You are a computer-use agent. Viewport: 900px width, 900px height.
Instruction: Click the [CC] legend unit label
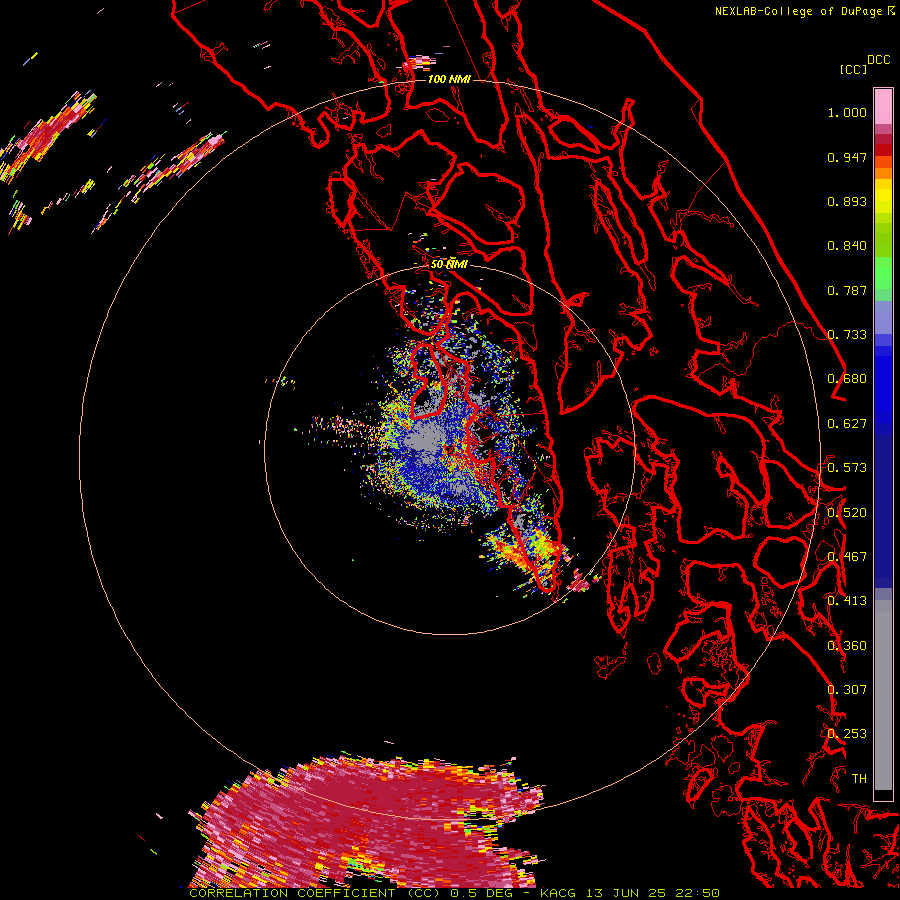(x=853, y=69)
